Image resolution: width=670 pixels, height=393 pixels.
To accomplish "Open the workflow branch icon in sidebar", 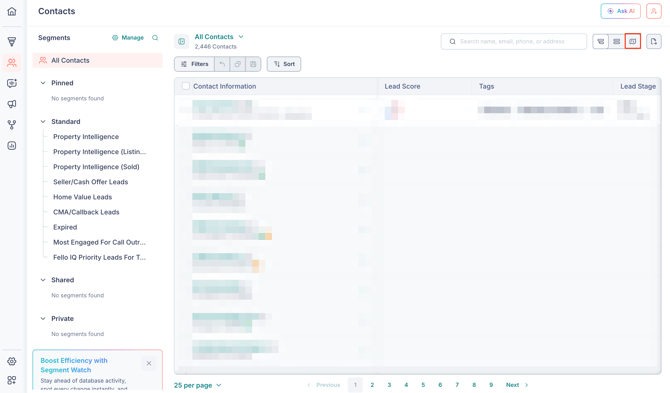I will pos(12,125).
